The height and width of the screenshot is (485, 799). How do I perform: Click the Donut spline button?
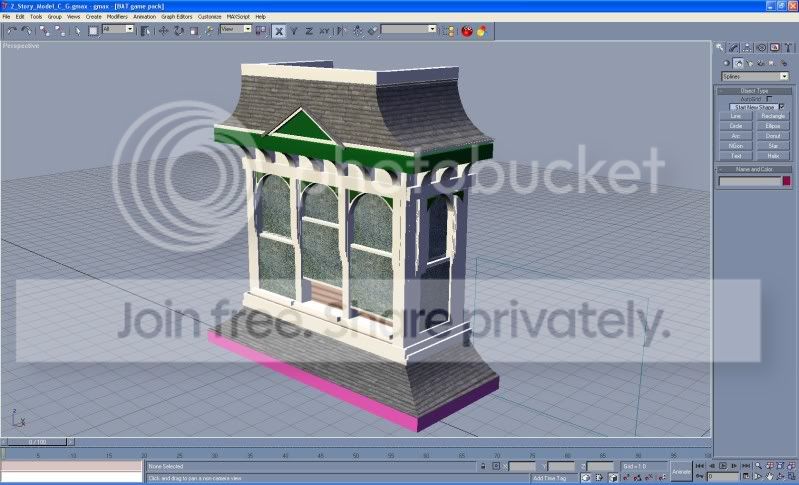(773, 136)
